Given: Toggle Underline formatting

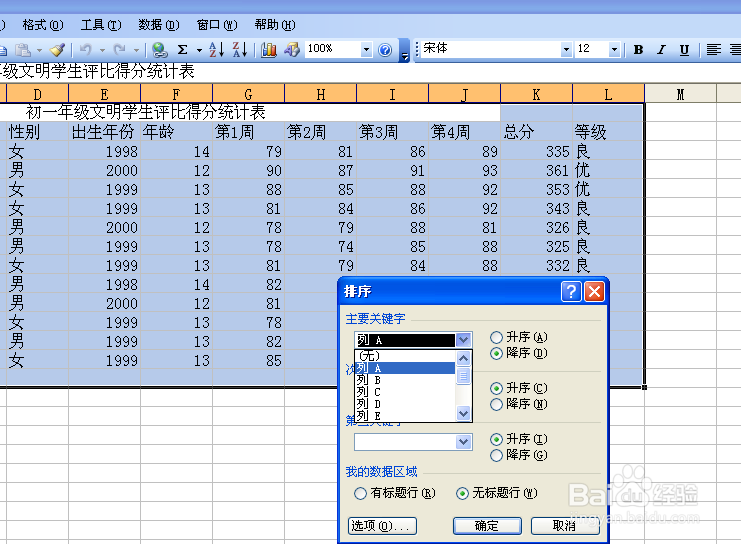Looking at the screenshot, I should point(684,50).
